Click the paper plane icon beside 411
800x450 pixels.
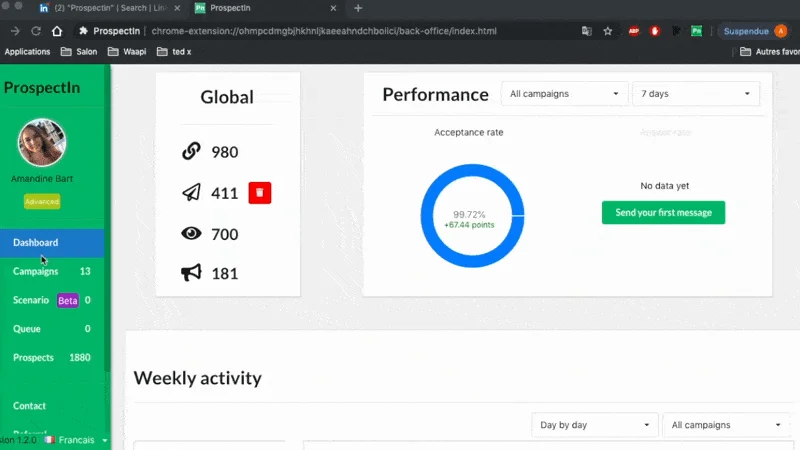(x=191, y=192)
